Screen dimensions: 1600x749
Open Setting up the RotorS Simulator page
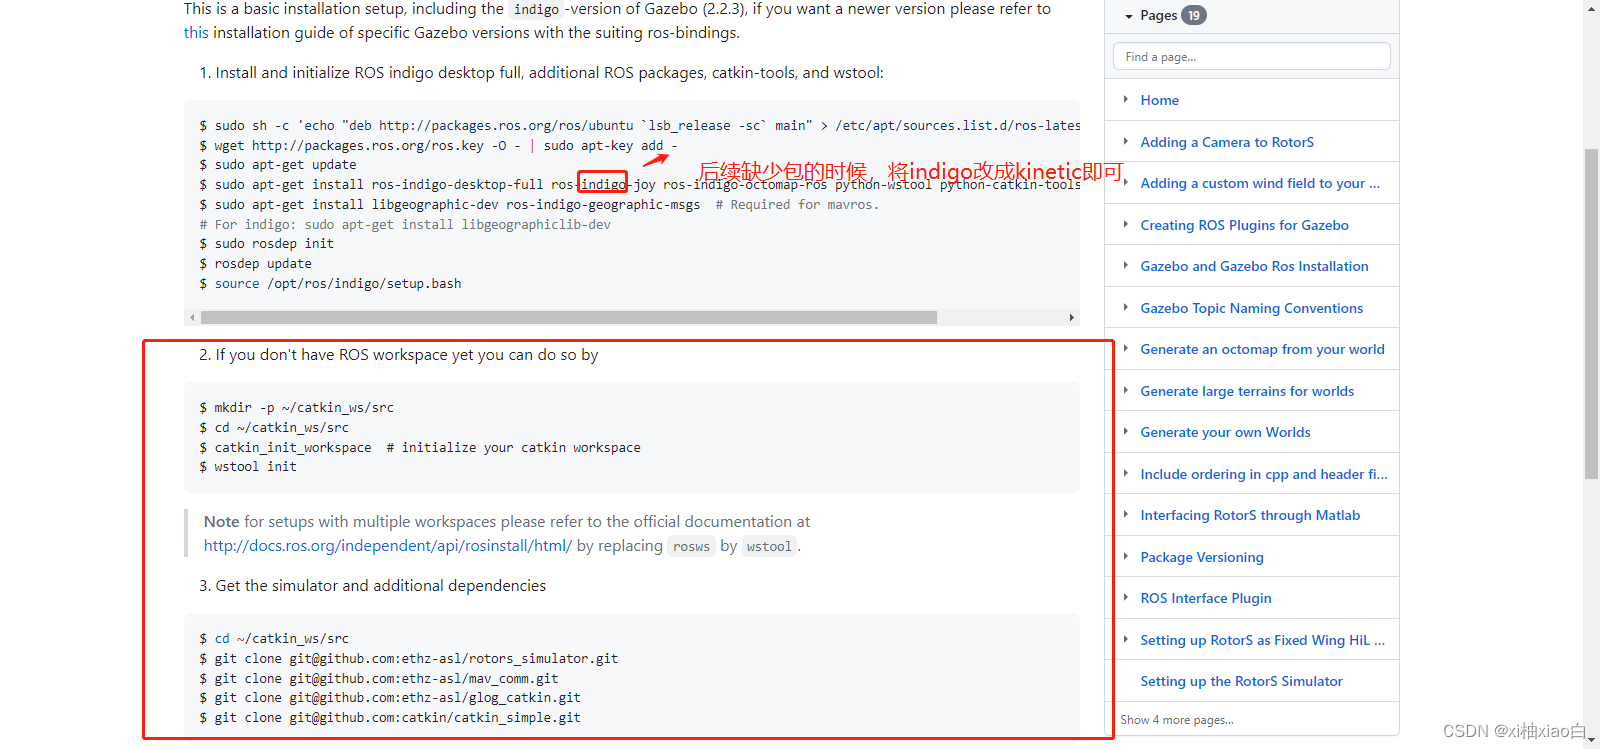pyautogui.click(x=1241, y=681)
